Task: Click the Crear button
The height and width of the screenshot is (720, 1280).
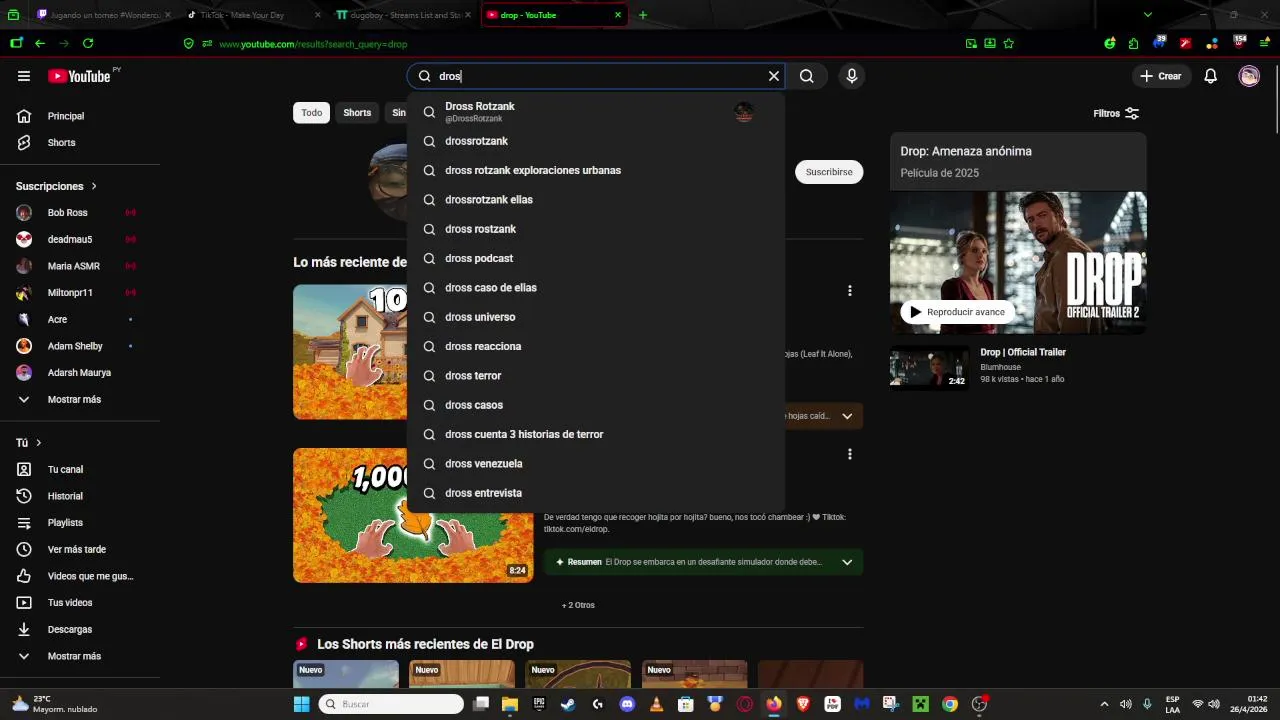Action: [1160, 76]
